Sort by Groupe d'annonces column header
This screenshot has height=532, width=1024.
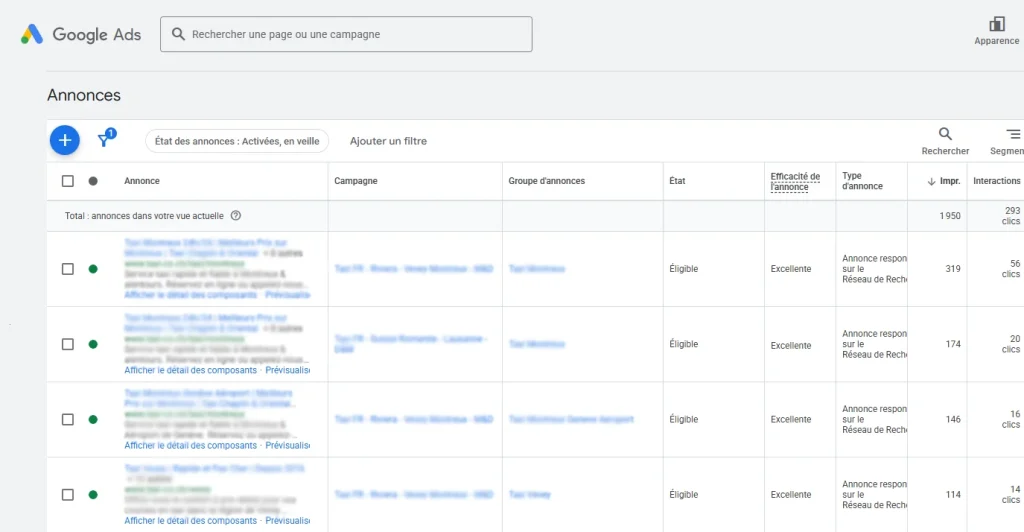tap(547, 181)
